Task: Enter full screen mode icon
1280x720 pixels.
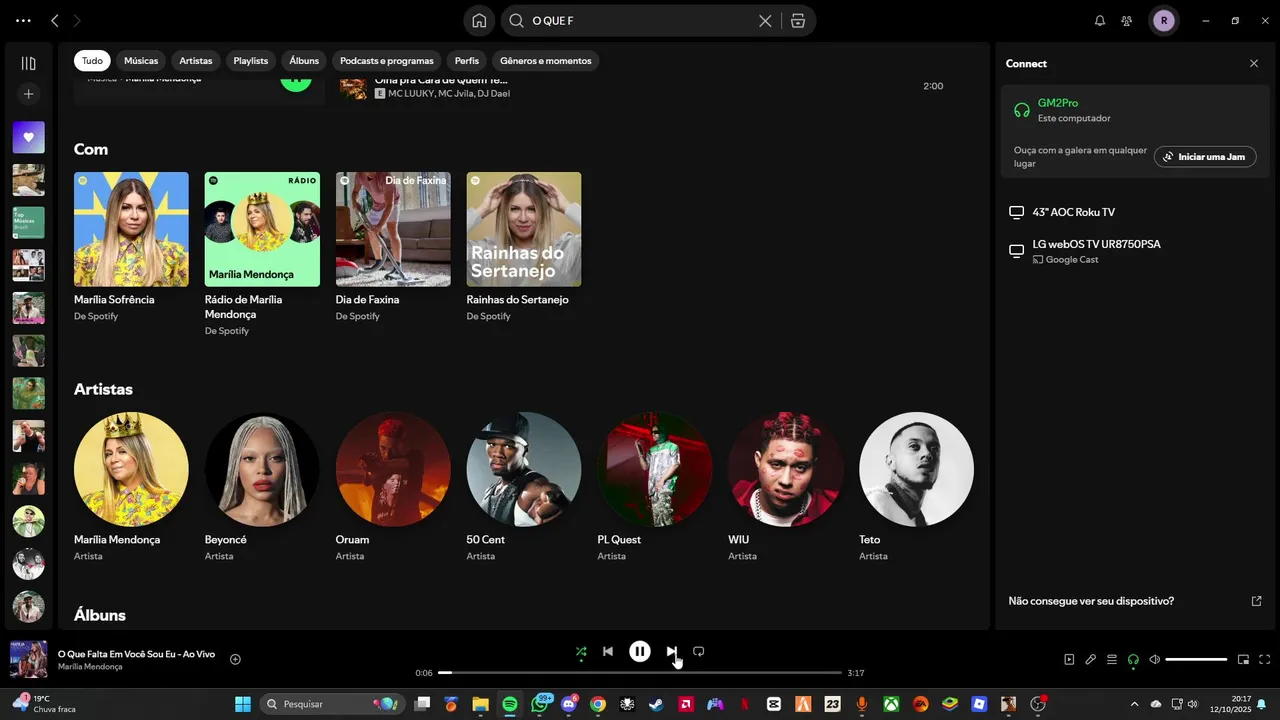Action: tap(1265, 660)
